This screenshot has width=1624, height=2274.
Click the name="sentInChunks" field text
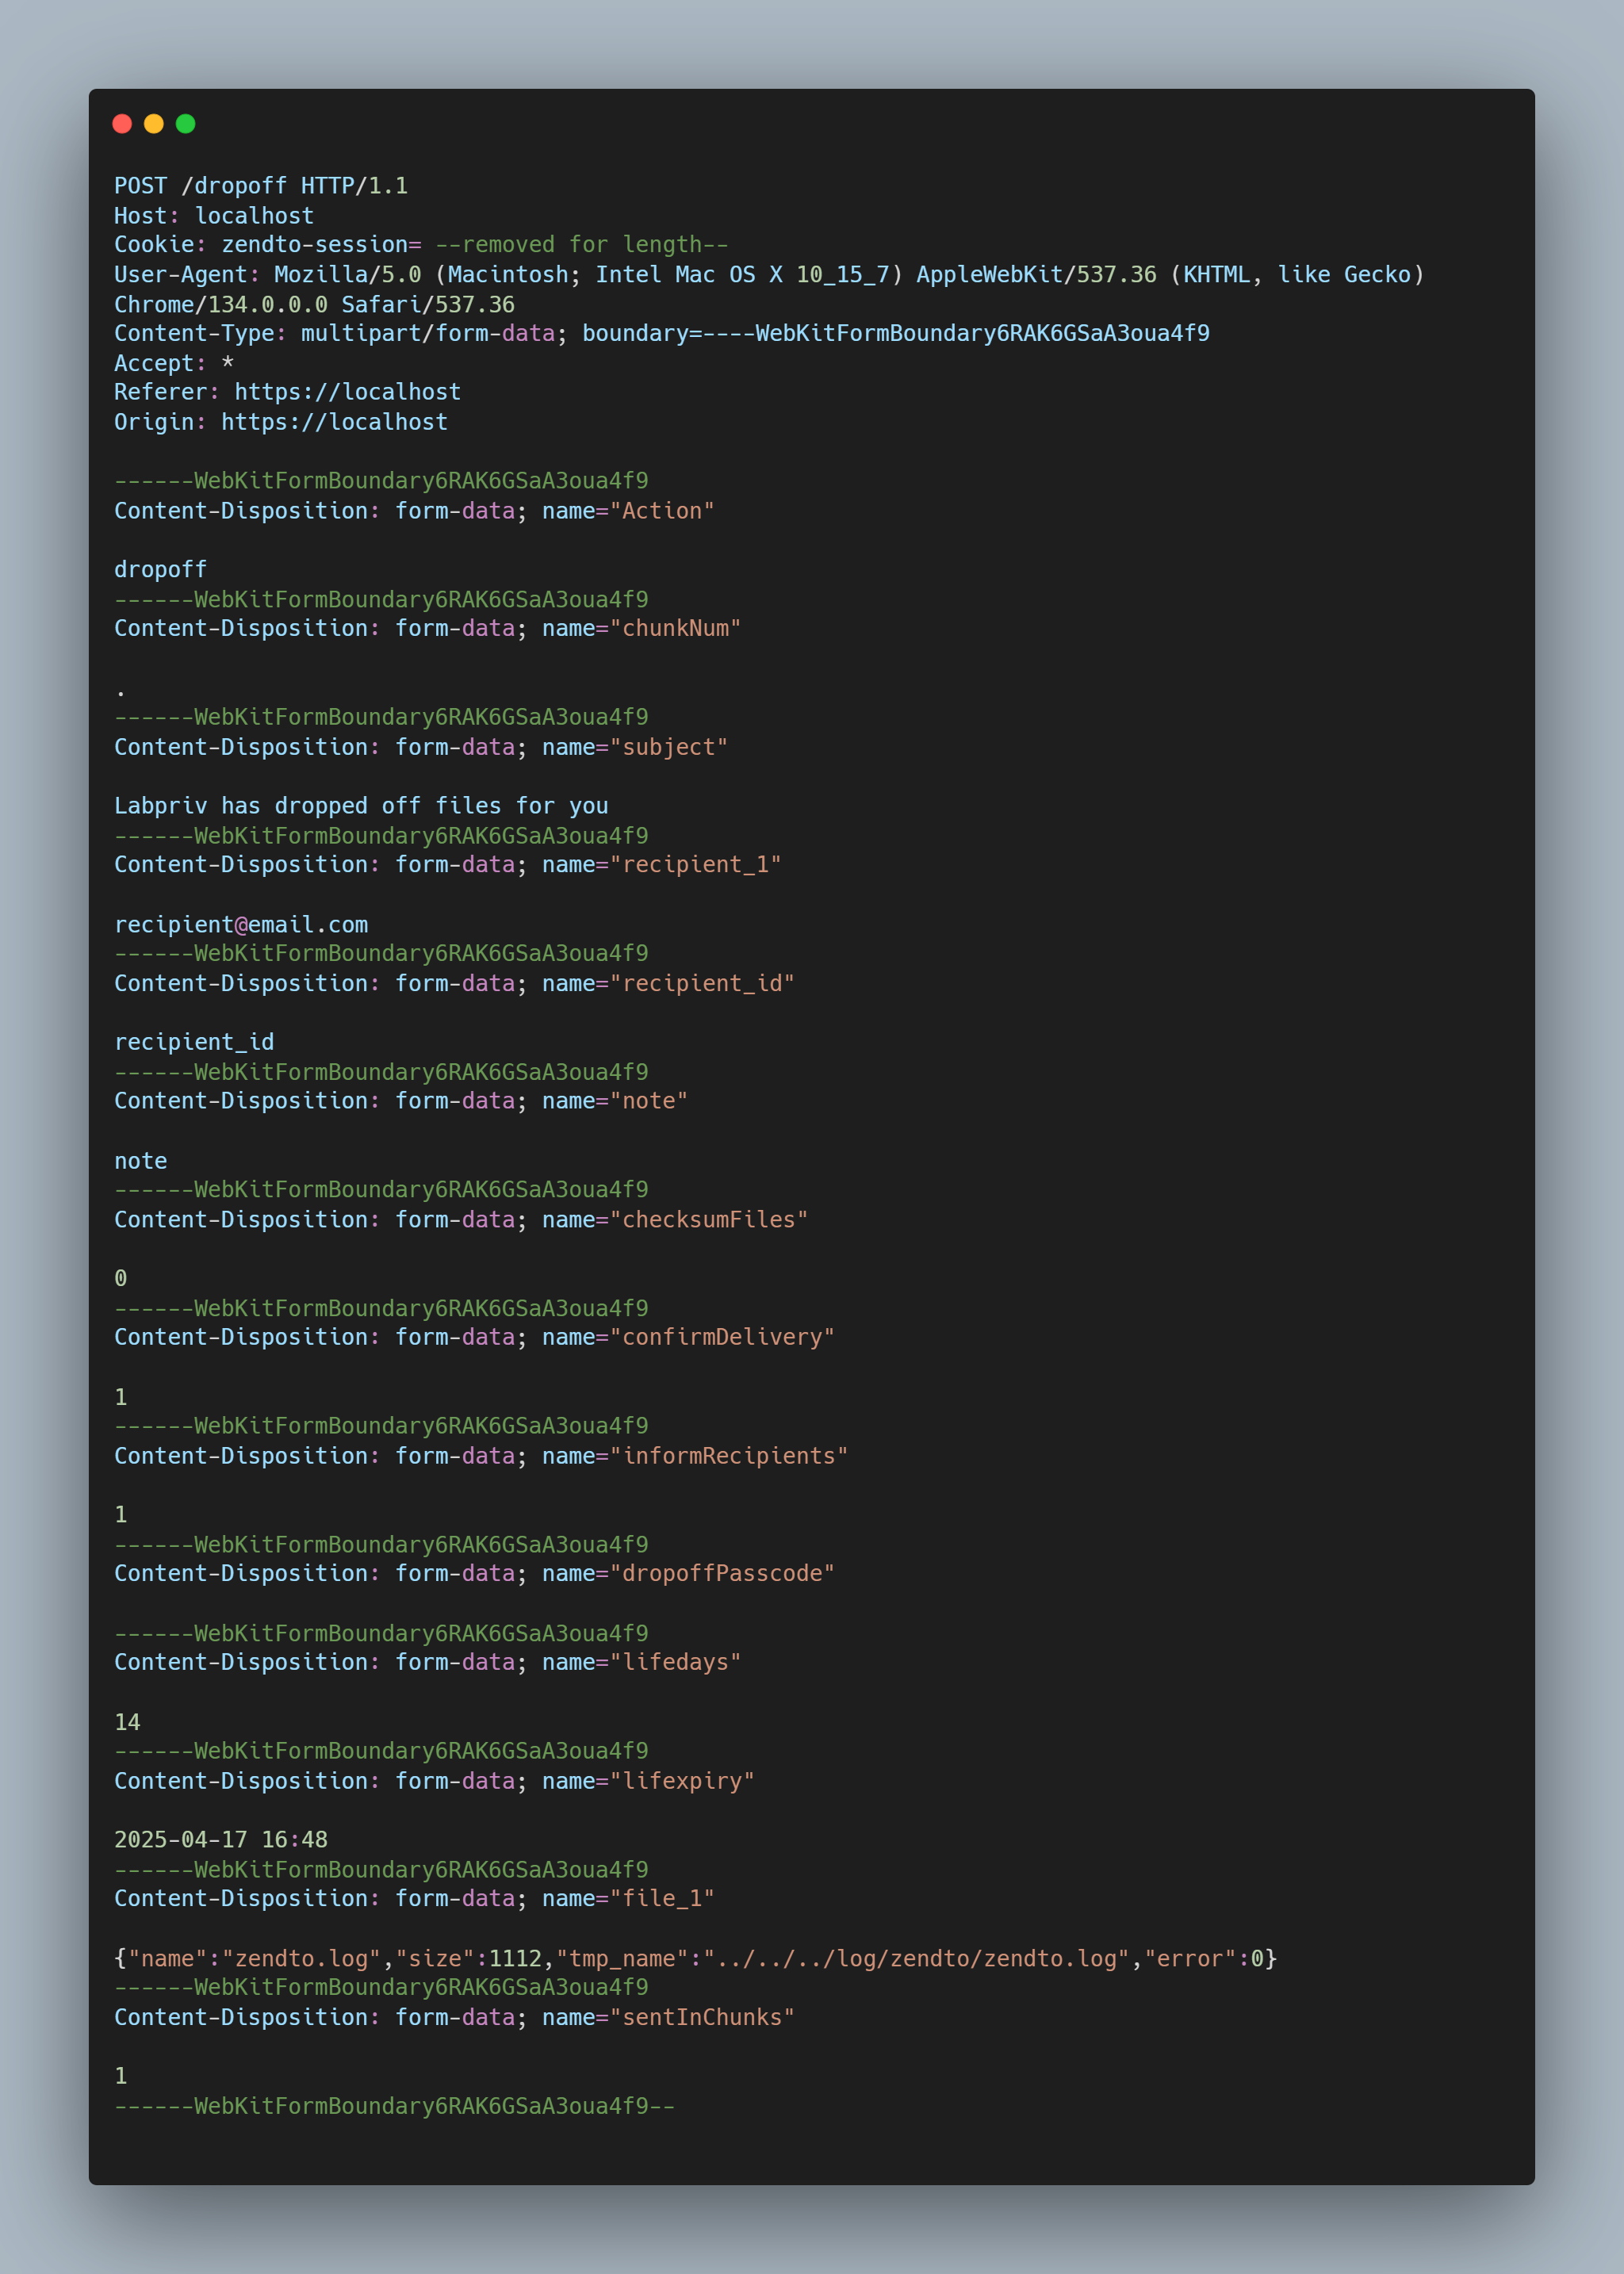668,2018
